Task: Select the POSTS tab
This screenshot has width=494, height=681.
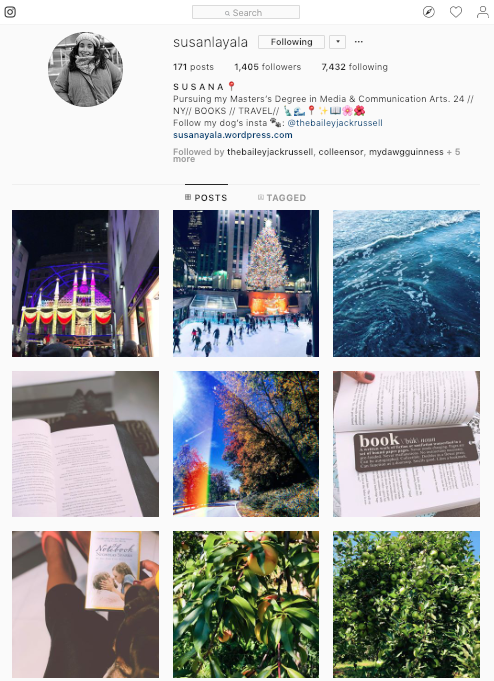Action: 206,198
